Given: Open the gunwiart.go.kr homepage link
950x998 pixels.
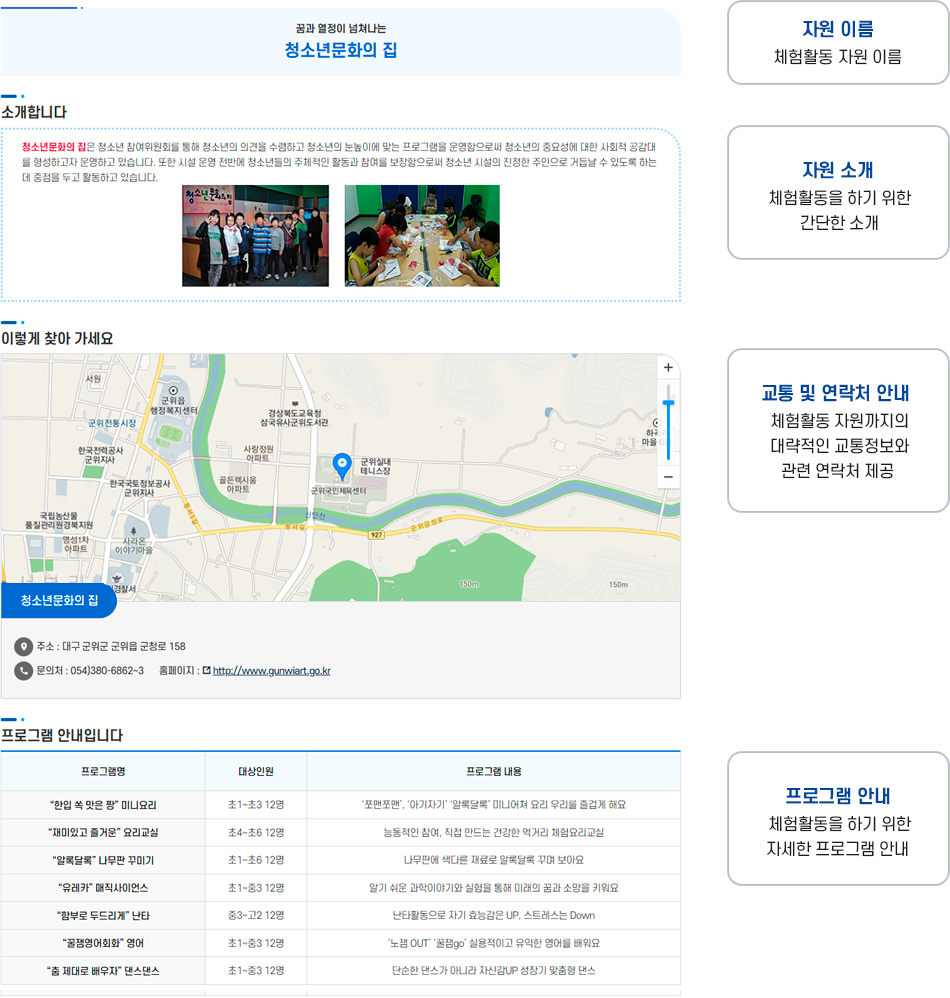Looking at the screenshot, I should coord(272,671).
